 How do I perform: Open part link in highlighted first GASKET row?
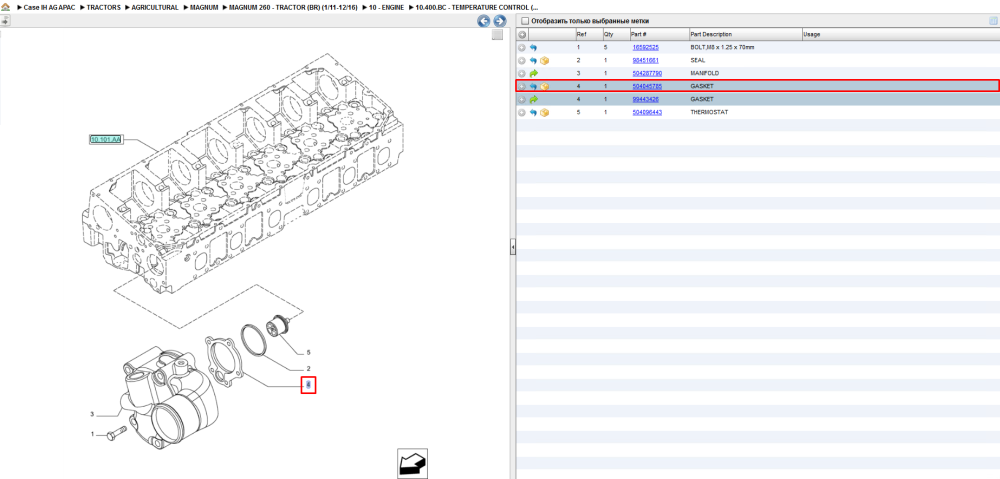click(645, 86)
